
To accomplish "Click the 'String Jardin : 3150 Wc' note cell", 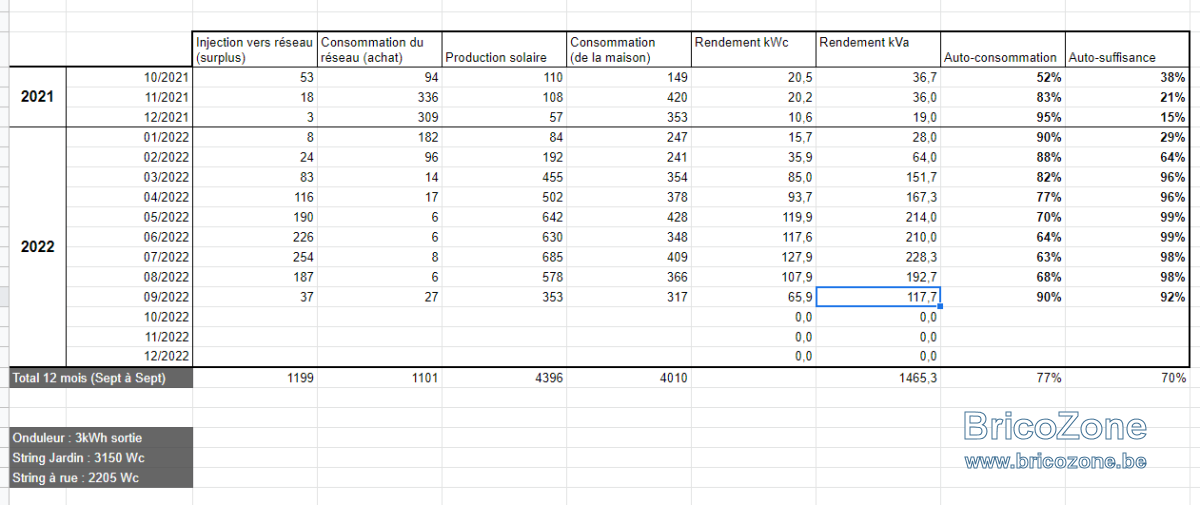I will point(101,458).
